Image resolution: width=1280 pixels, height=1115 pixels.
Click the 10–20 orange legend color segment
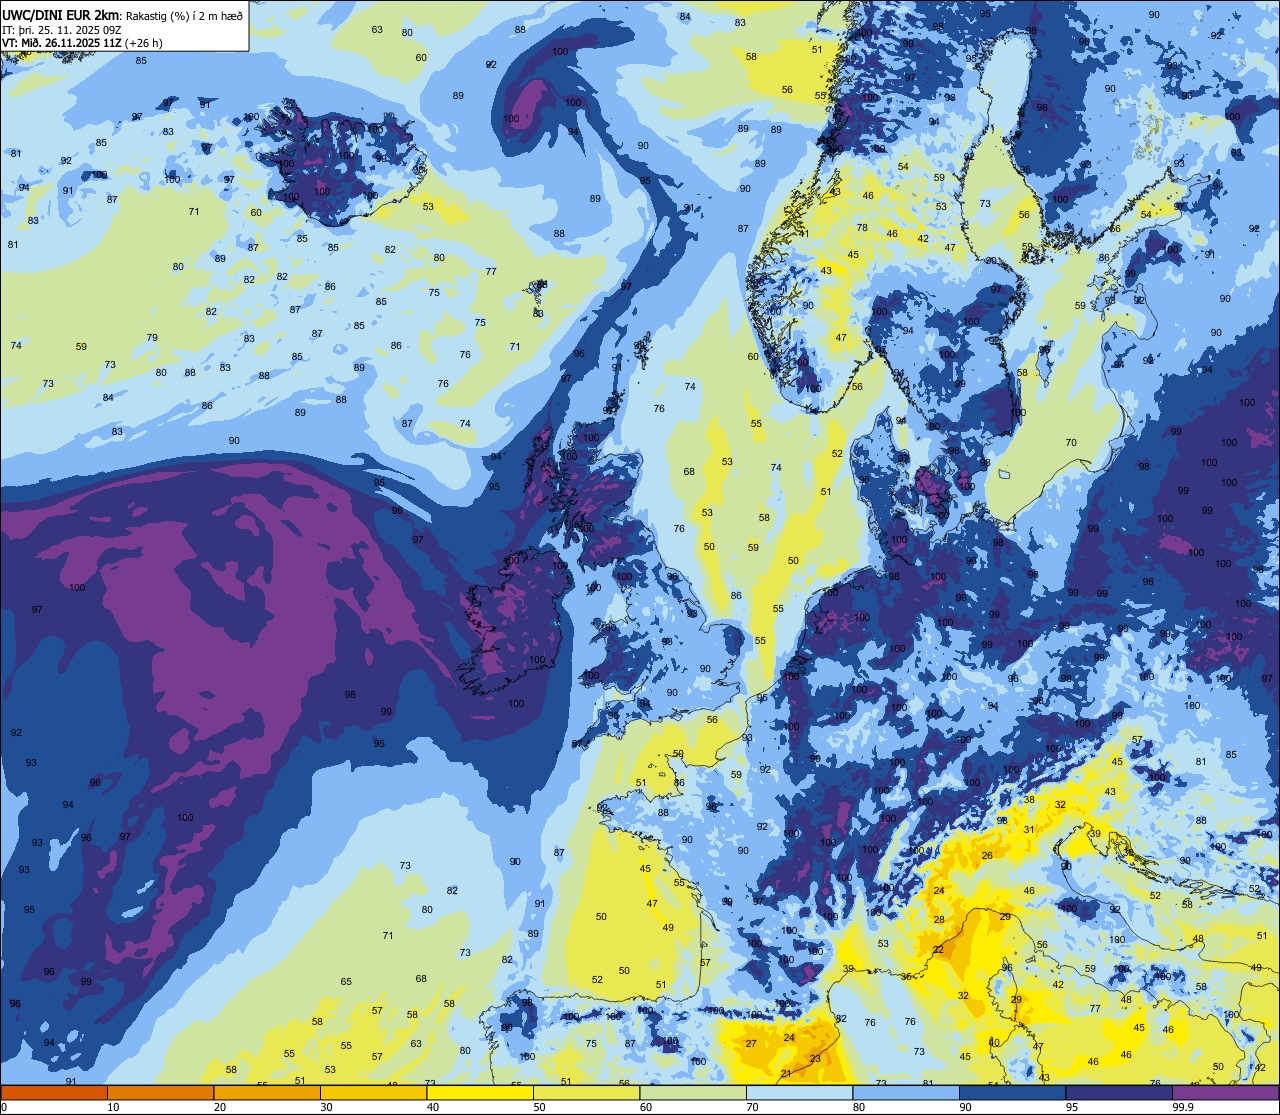tap(160, 1092)
